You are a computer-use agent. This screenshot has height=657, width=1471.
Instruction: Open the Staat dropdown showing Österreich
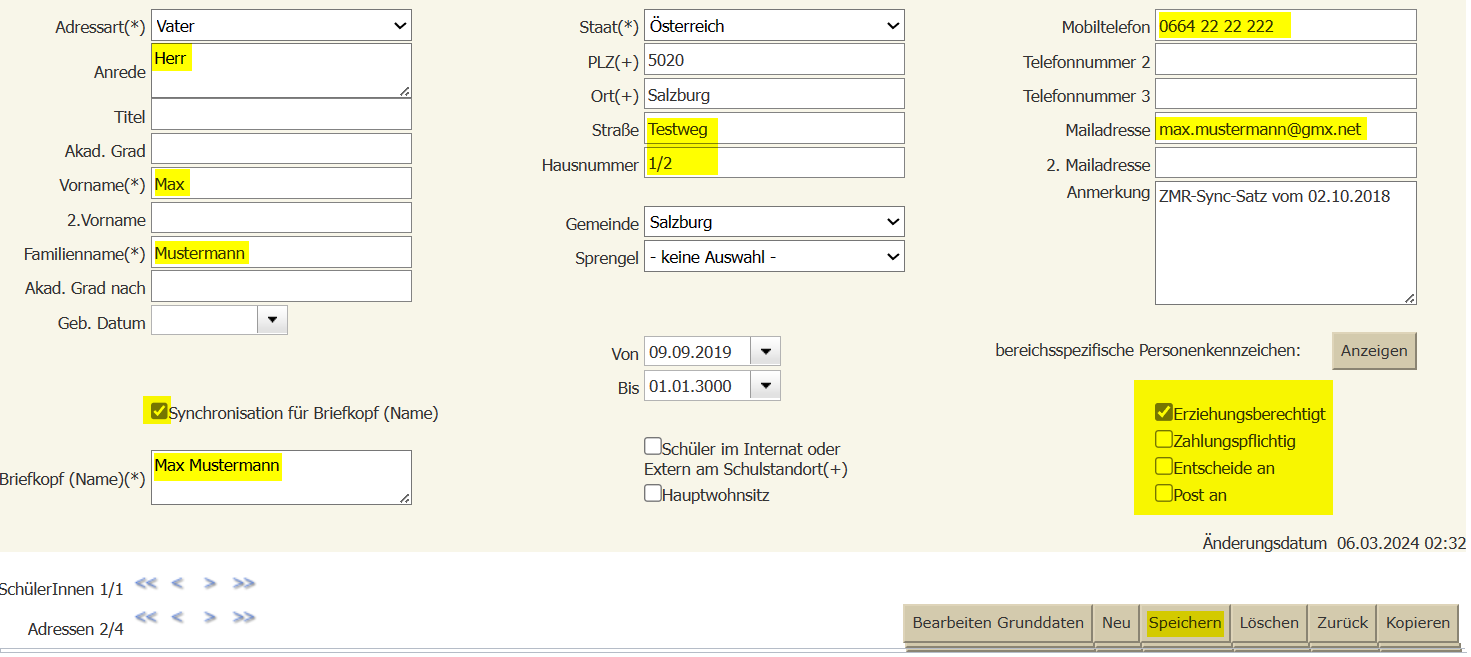[x=774, y=26]
